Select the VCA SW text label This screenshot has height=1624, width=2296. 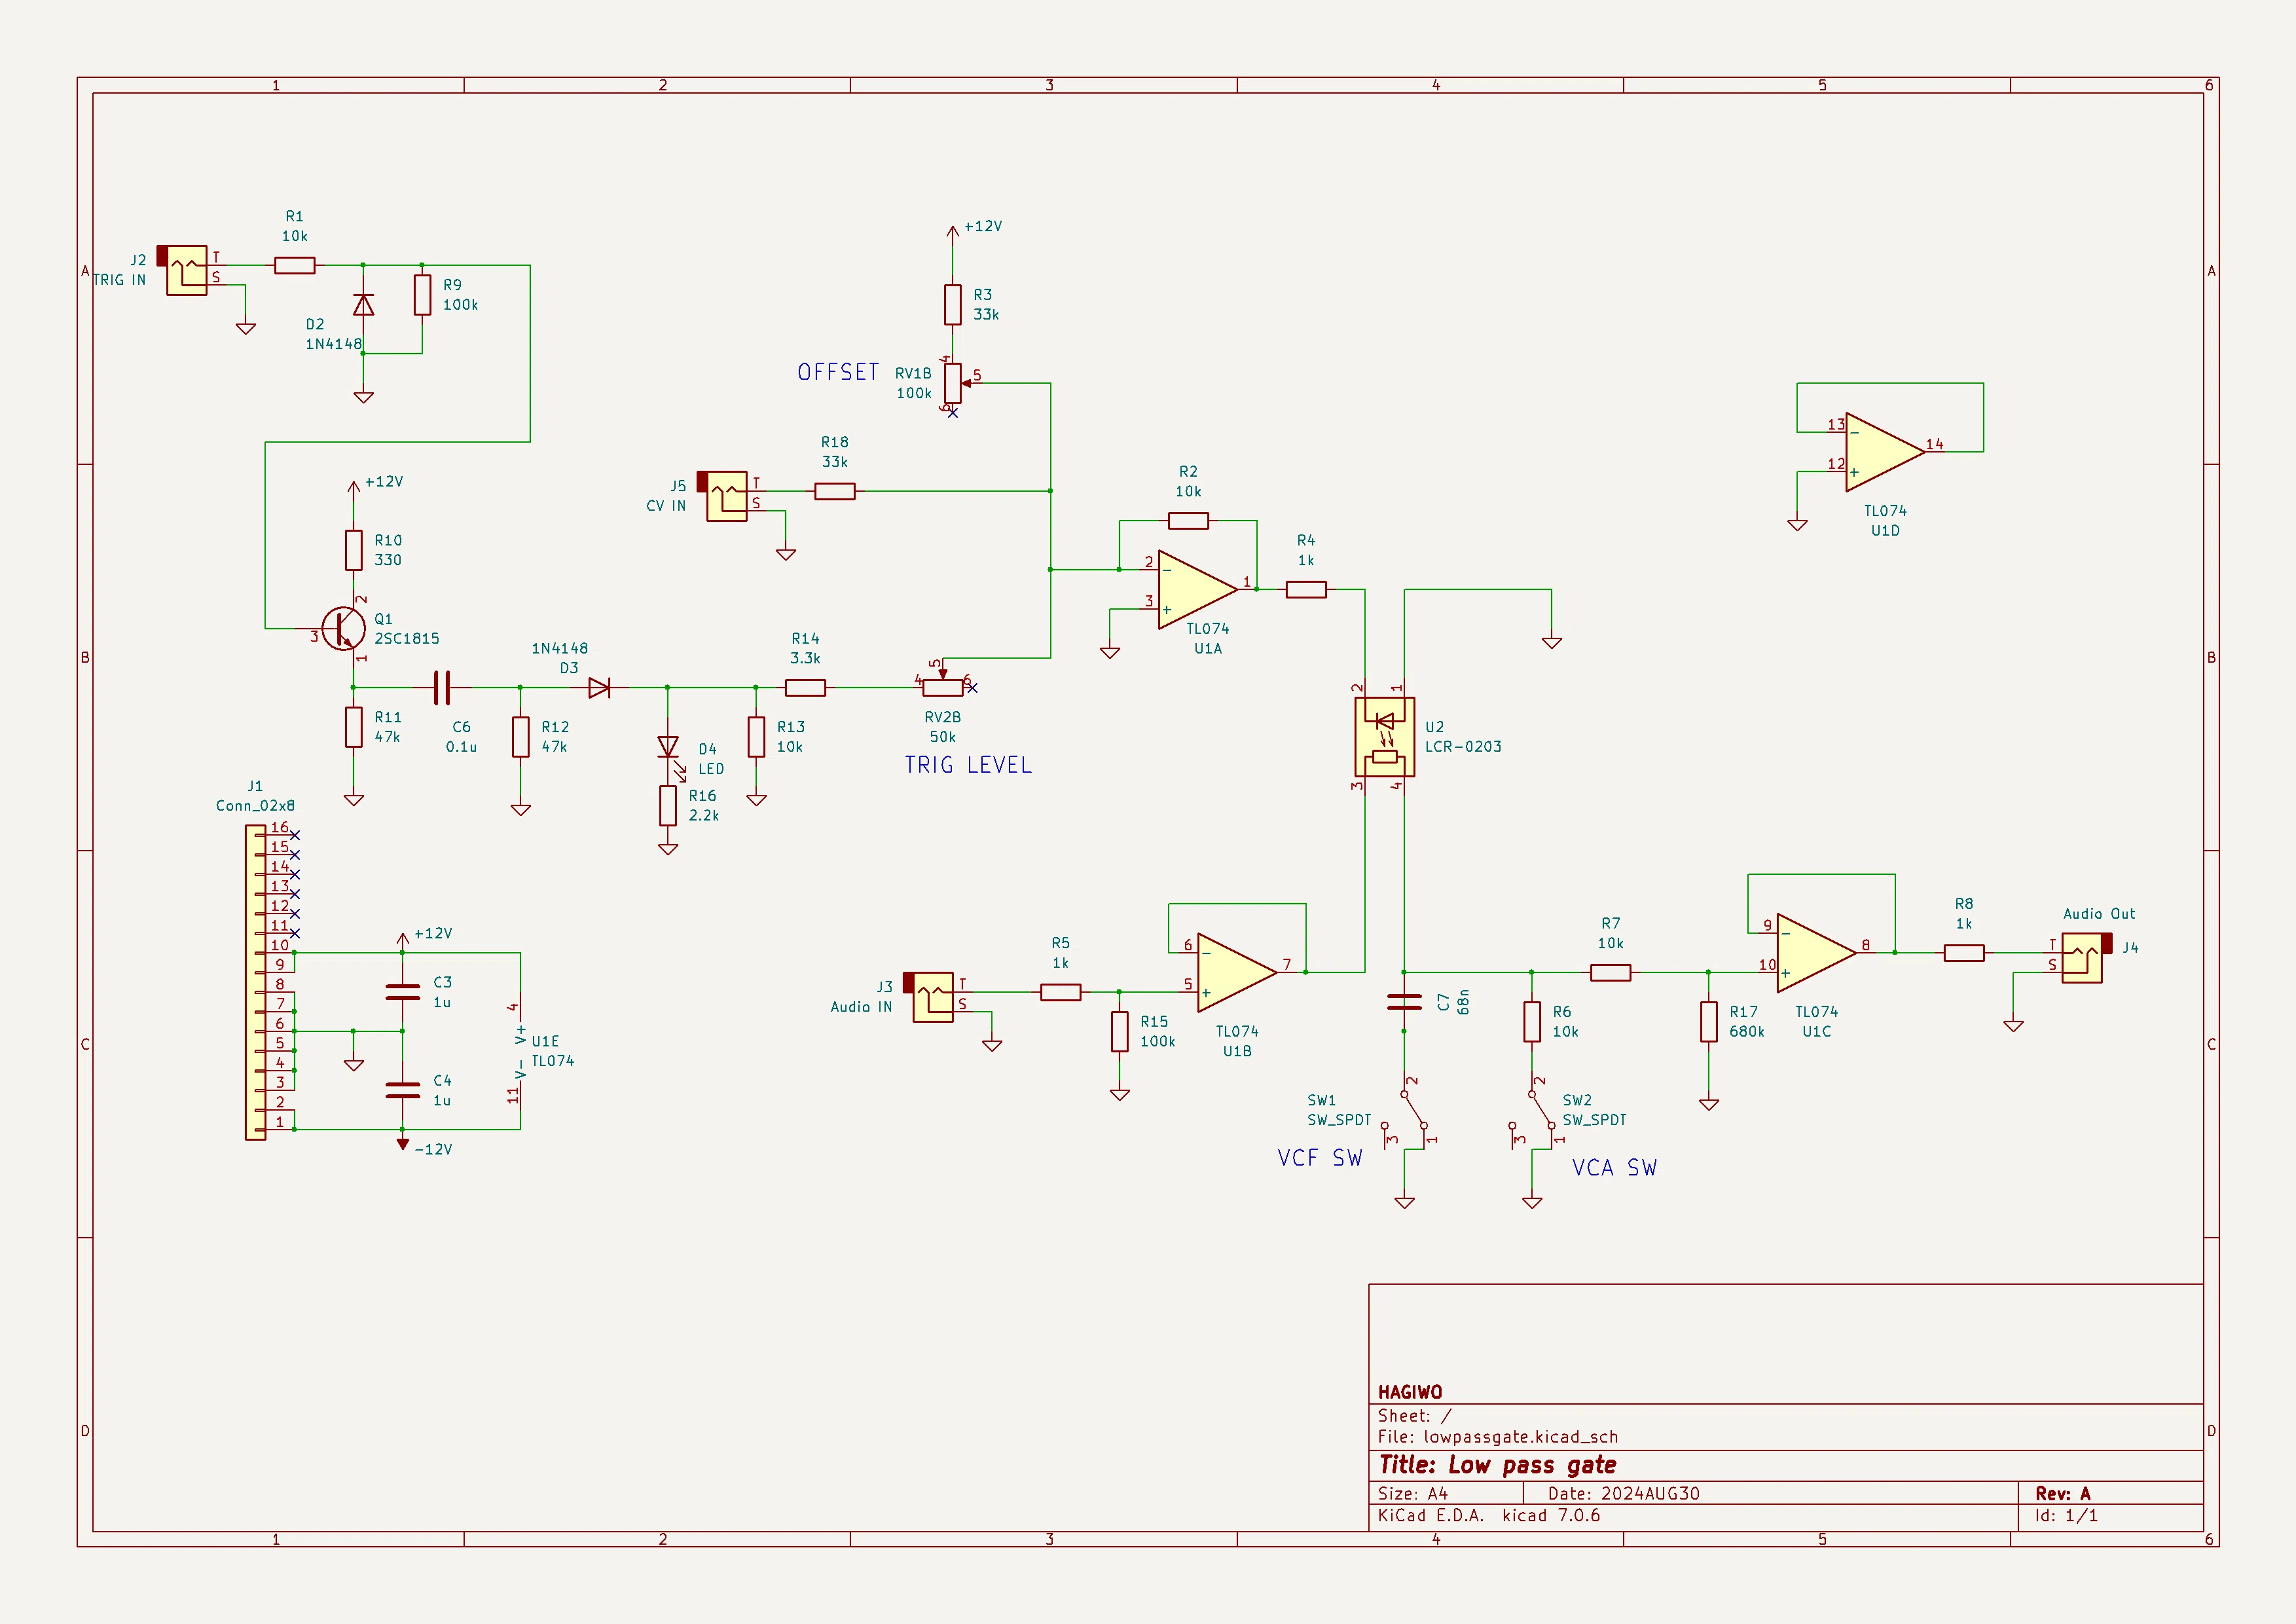[1614, 1168]
